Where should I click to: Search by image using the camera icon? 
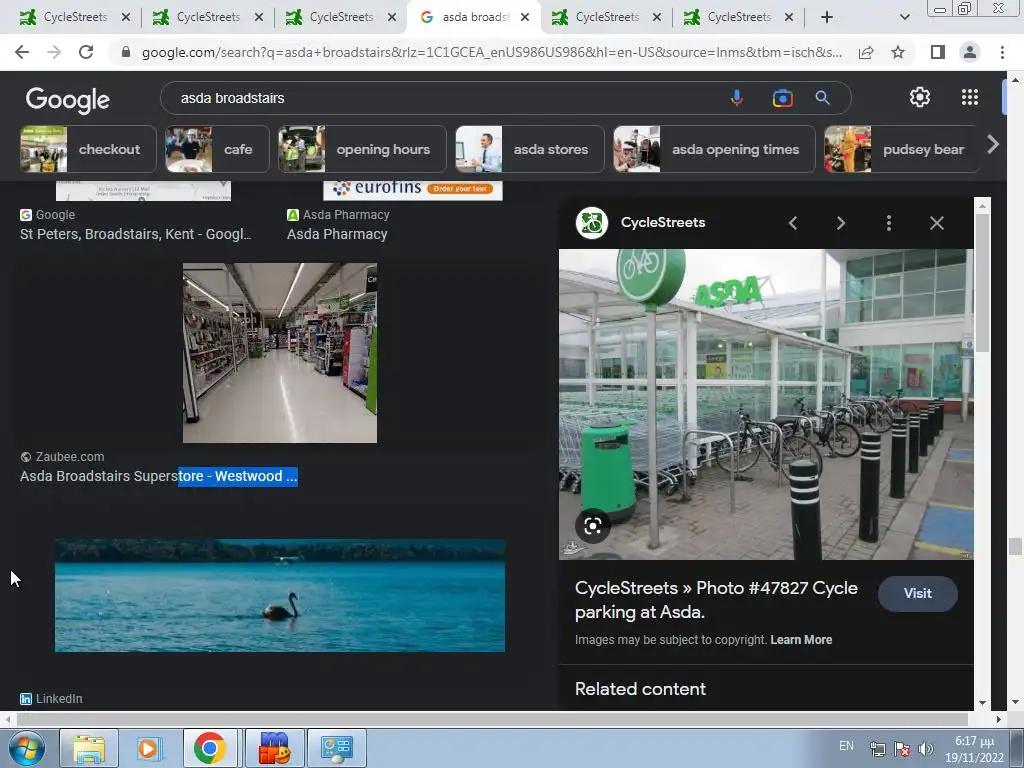click(x=782, y=98)
